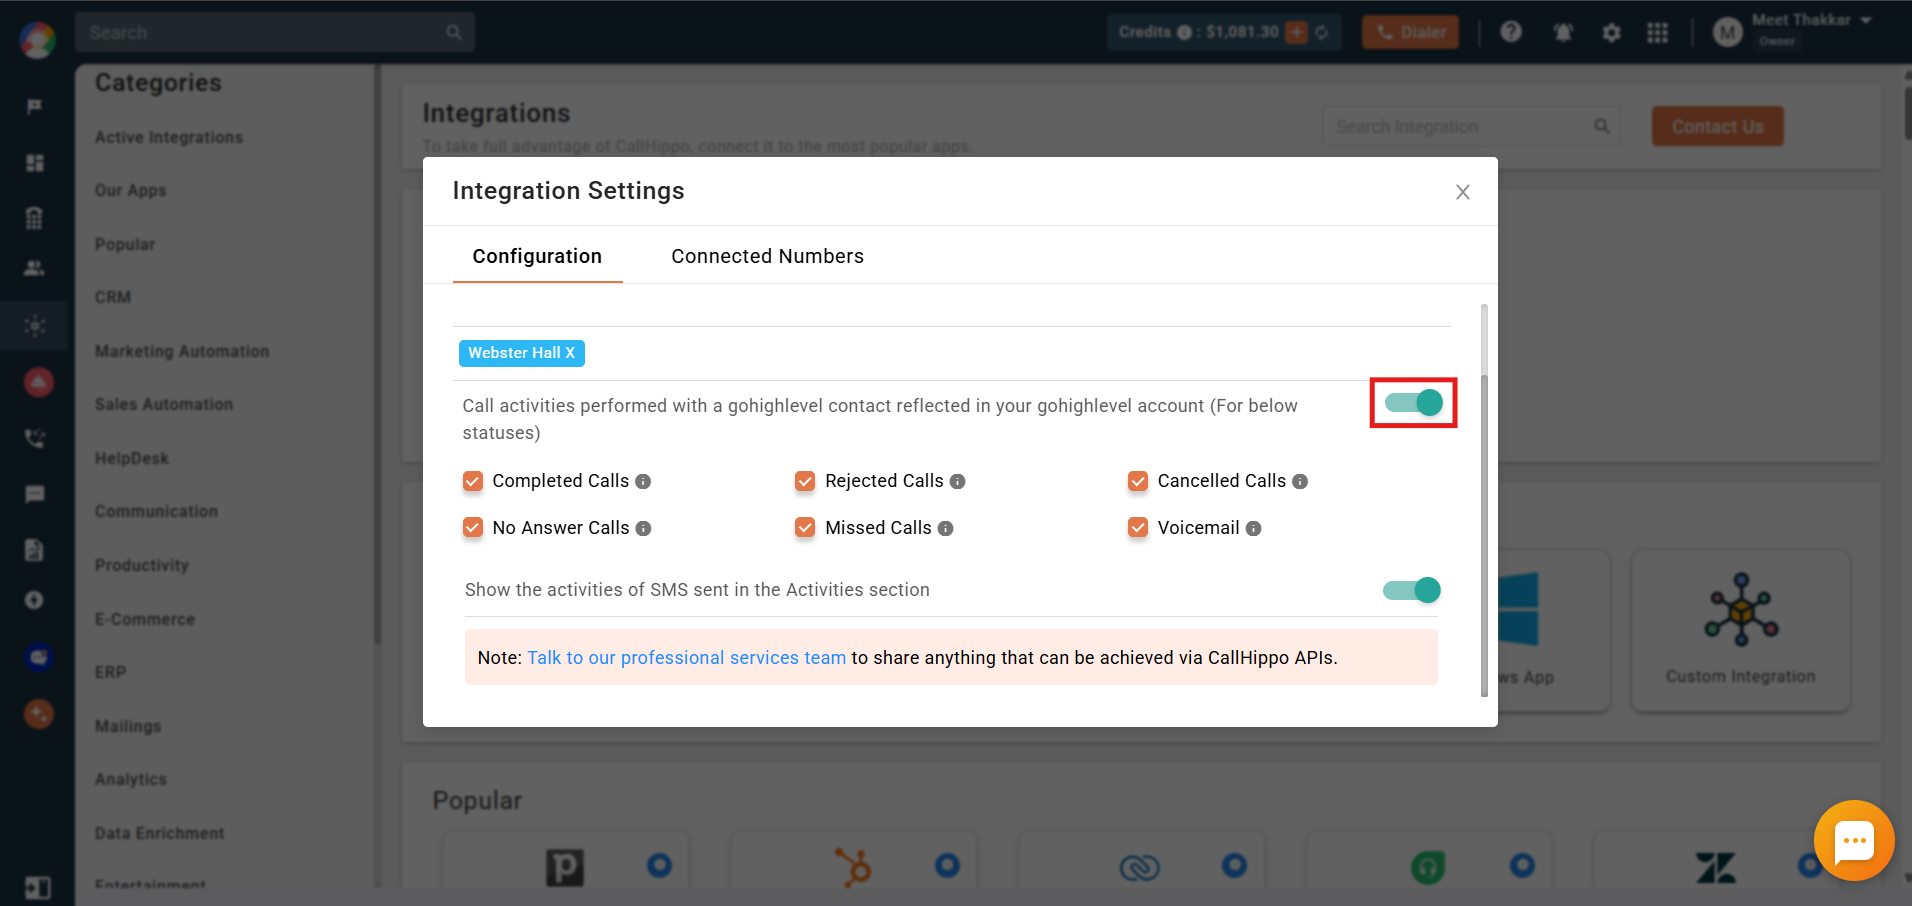The image size is (1912, 906).
Task: Open the settings gear in top bar
Action: (1611, 32)
